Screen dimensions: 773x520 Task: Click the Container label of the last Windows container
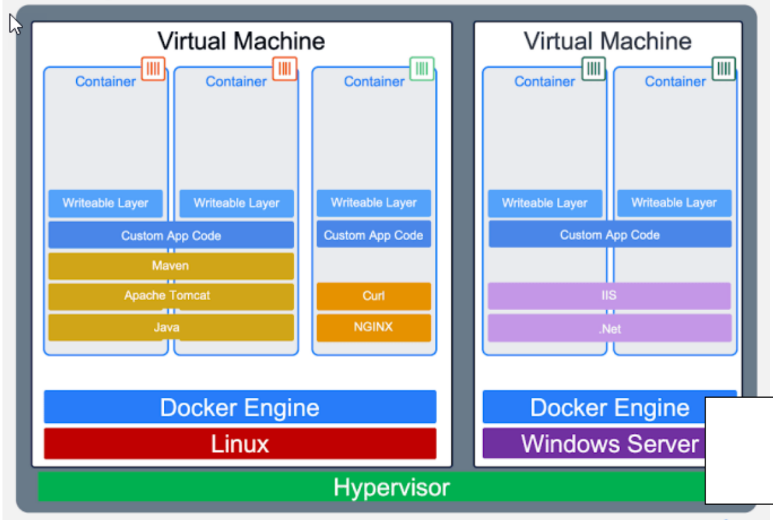click(675, 81)
